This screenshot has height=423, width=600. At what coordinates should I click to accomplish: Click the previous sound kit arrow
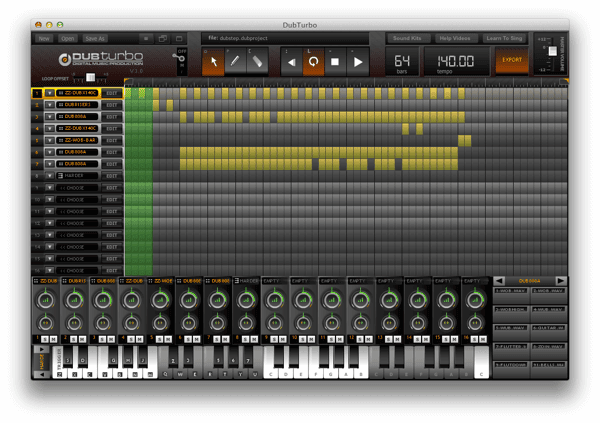500,281
